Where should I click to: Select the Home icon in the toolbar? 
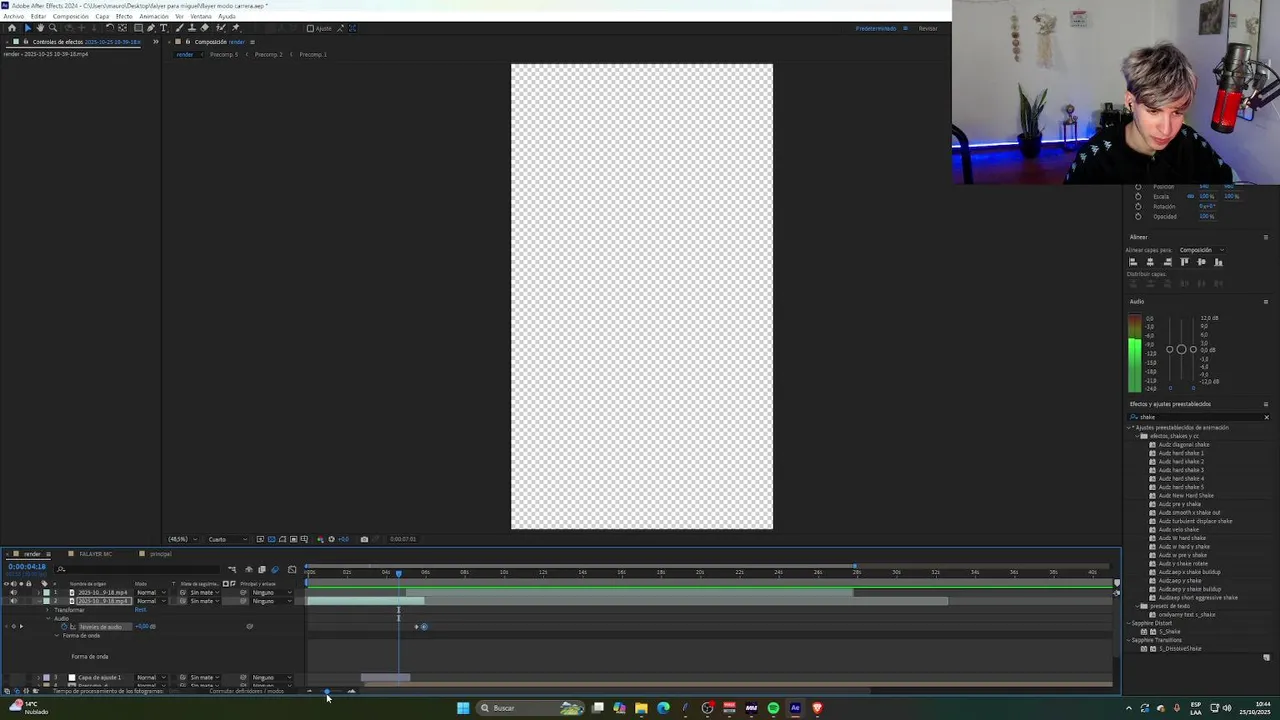12,28
